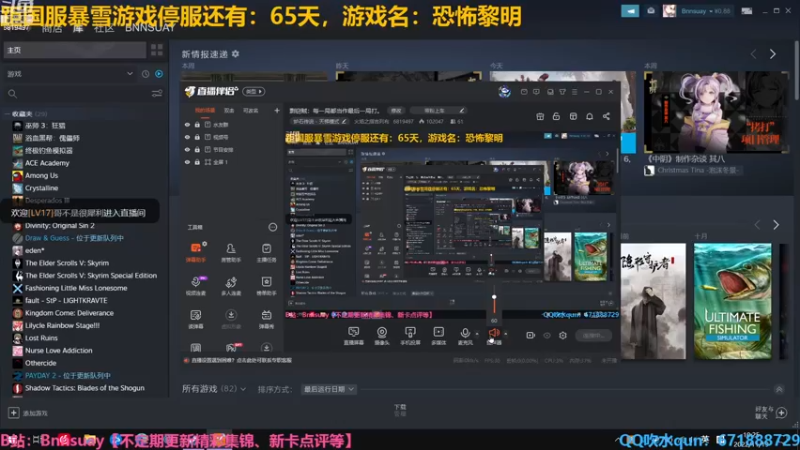Screen dimensions: 800x450
Task: Open BNNSUAY profile menu in Steam nav
Action: coord(150,28)
